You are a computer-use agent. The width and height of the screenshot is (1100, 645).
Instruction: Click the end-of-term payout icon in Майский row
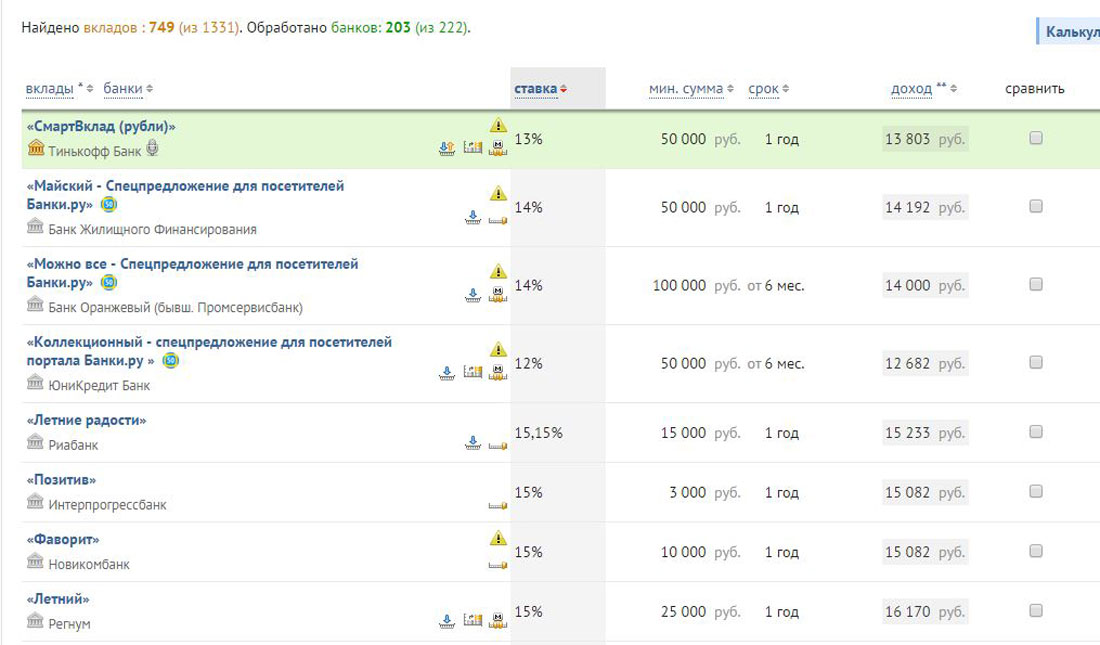(498, 220)
